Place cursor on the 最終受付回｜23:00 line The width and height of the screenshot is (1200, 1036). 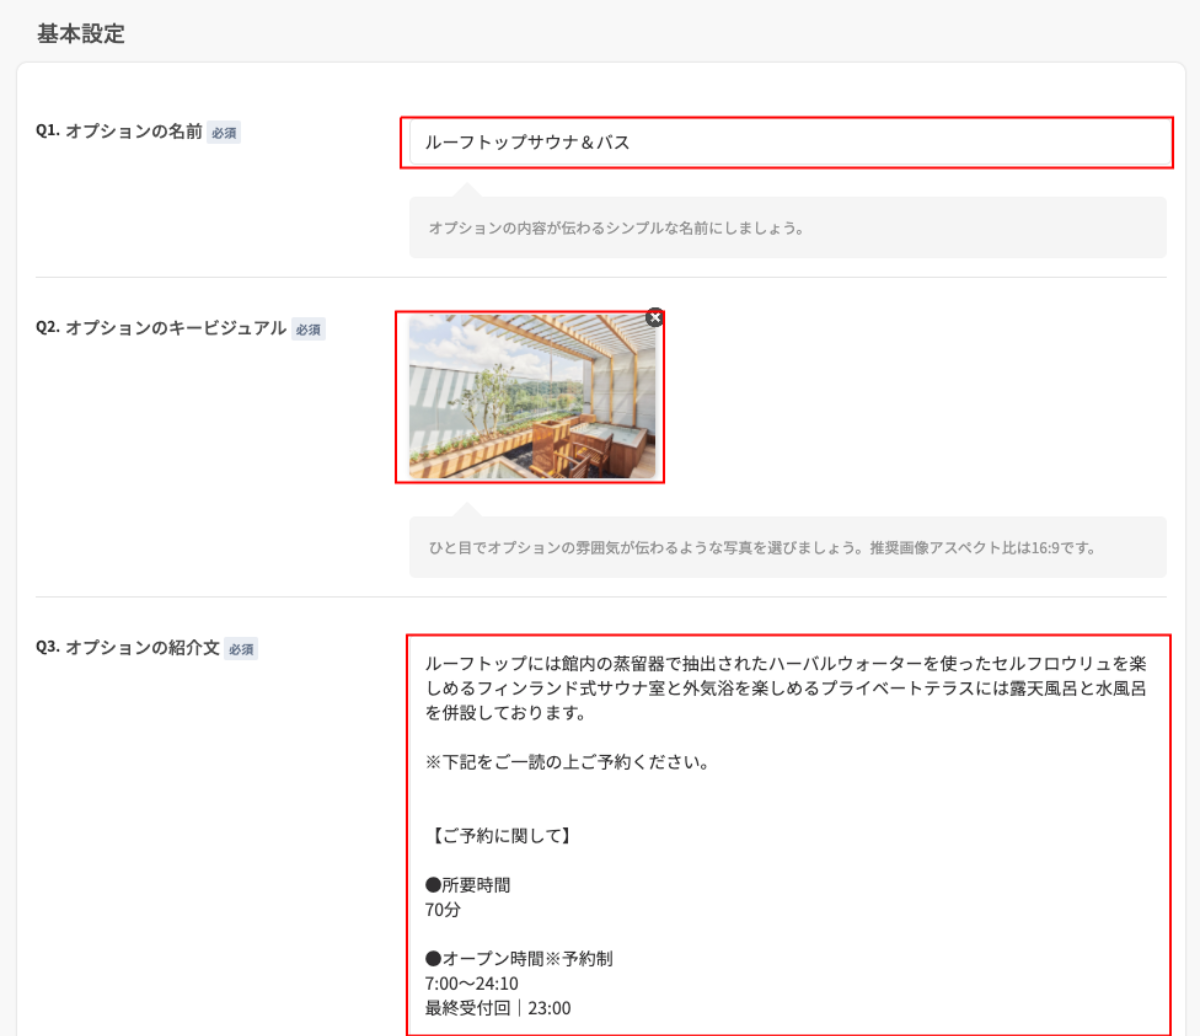tap(498, 1008)
